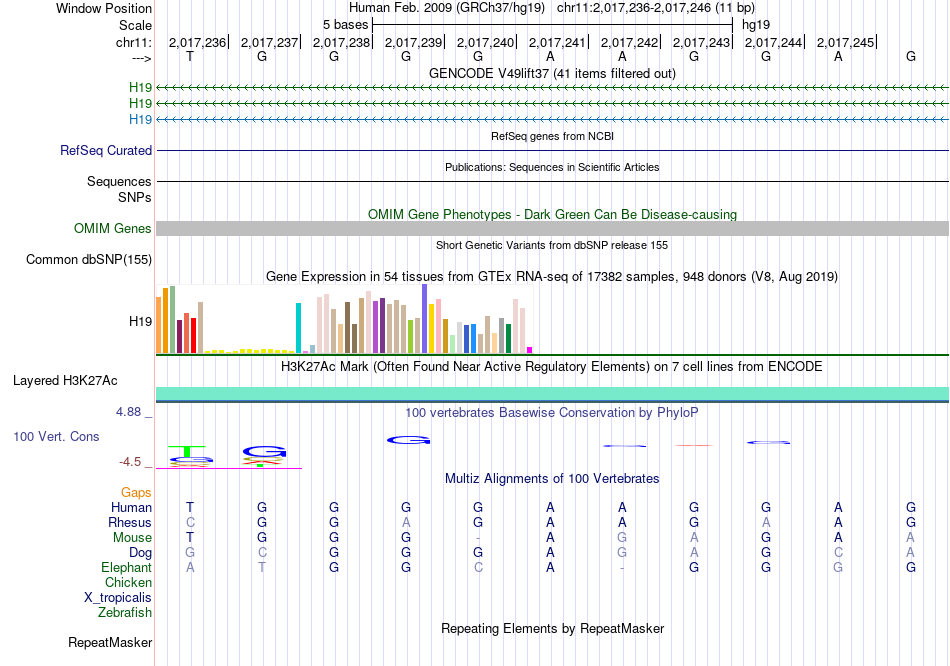Screen dimensions: 950x666
Task: Click the T base in the Mouse row
Action: [x=190, y=538]
